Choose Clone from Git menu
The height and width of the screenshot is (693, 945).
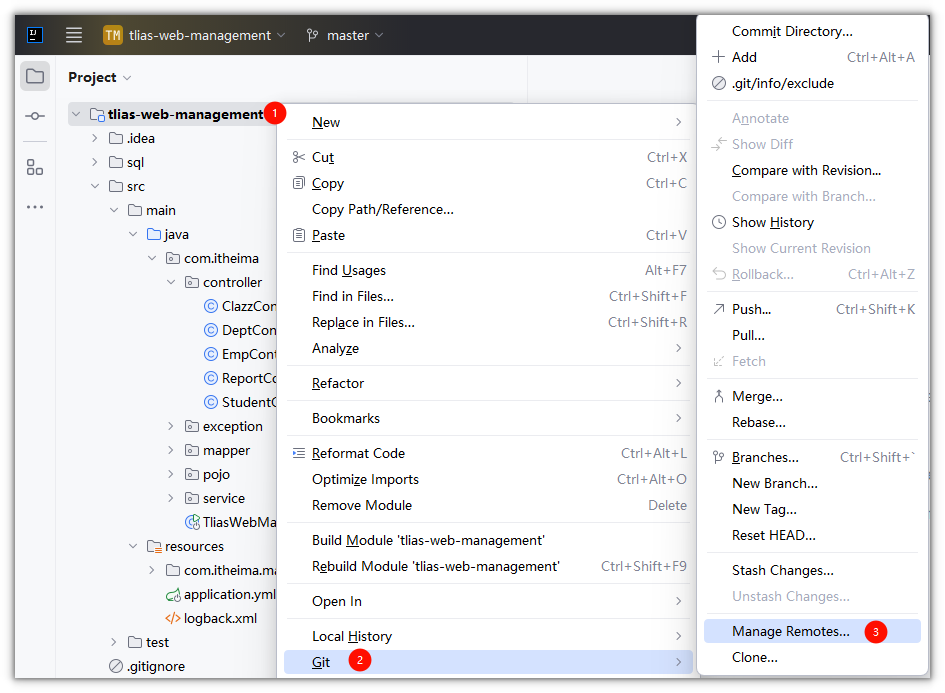click(x=812, y=657)
